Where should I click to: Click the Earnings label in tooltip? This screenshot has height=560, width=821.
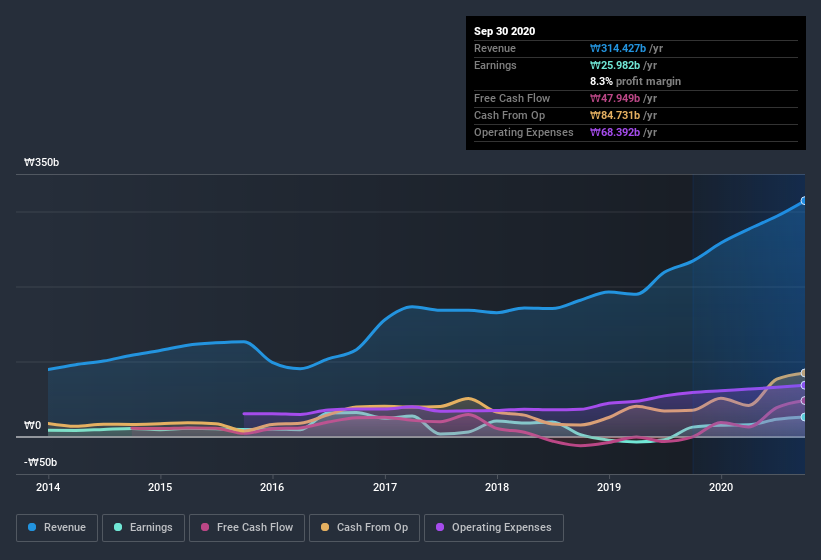[x=495, y=65]
